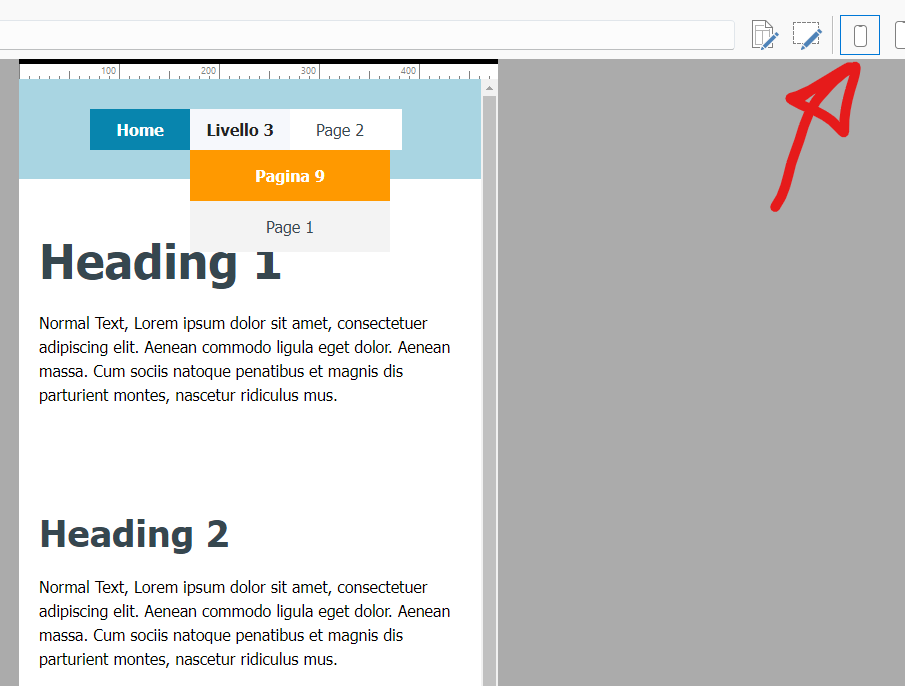Click the vertical scrollbar of the preview

coord(489,391)
